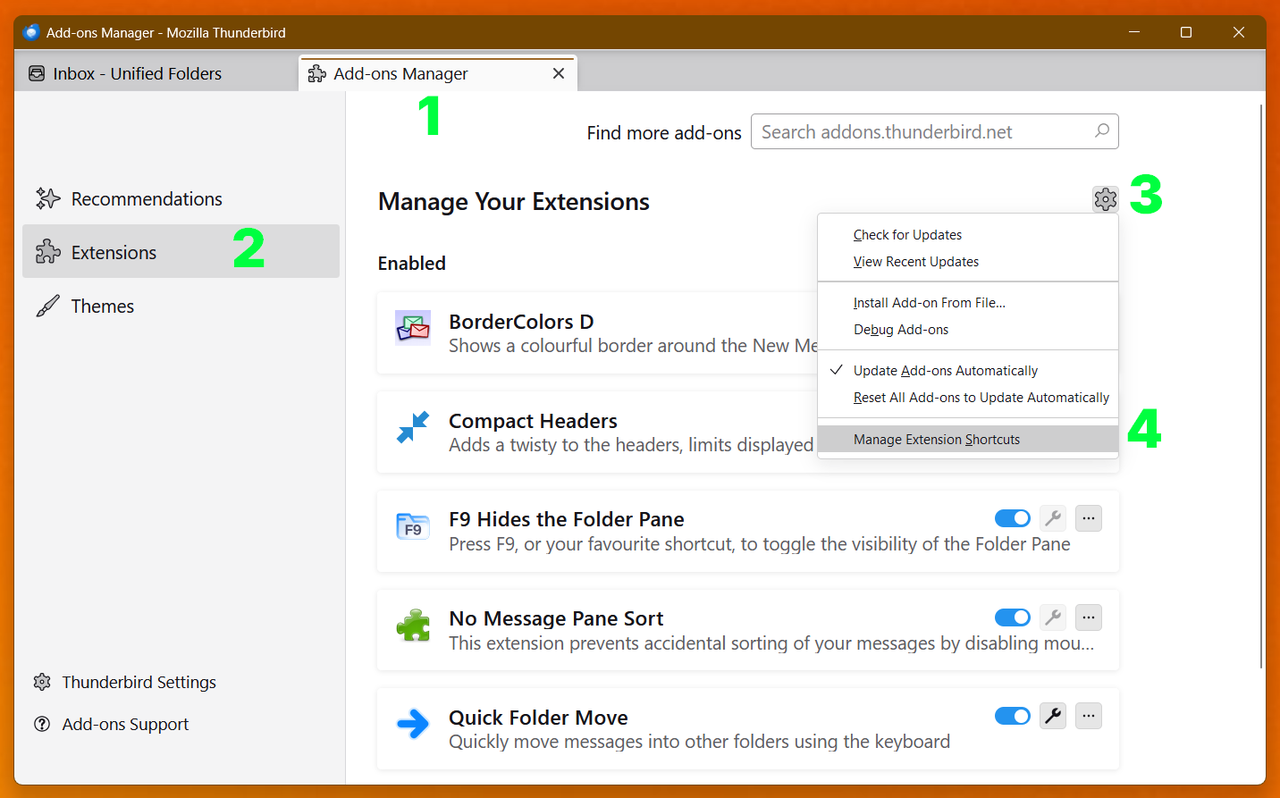
Task: Open more options for F9 Hides the Folder Pane
Action: pos(1089,518)
